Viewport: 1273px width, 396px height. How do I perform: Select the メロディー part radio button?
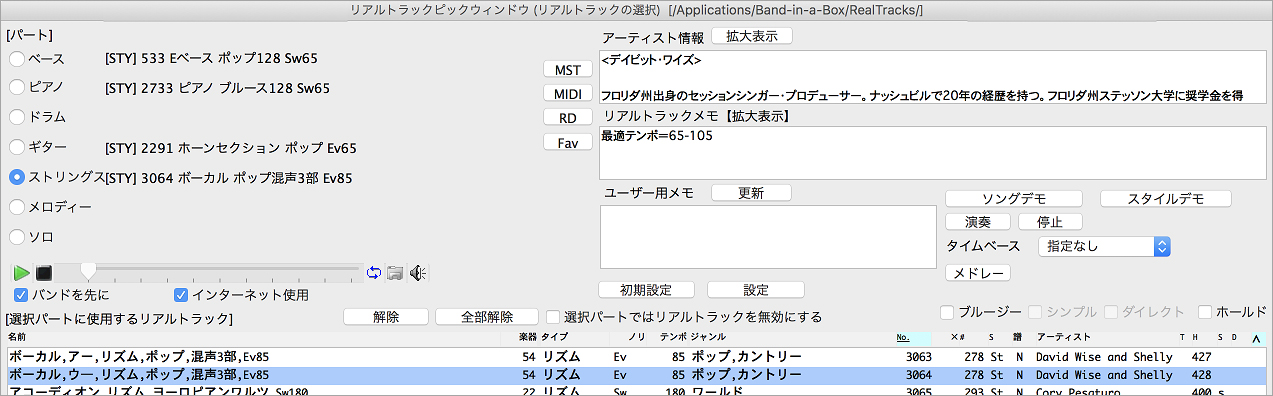(17, 207)
